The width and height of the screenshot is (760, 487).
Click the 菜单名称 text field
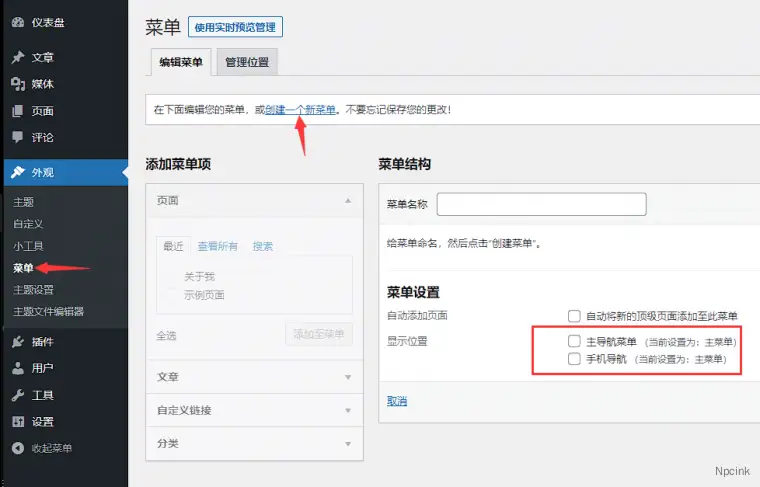[541, 204]
